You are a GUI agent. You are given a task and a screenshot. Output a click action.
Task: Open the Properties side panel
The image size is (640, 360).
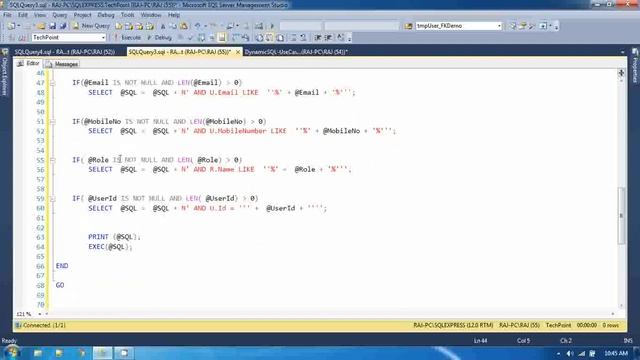pos(635,66)
